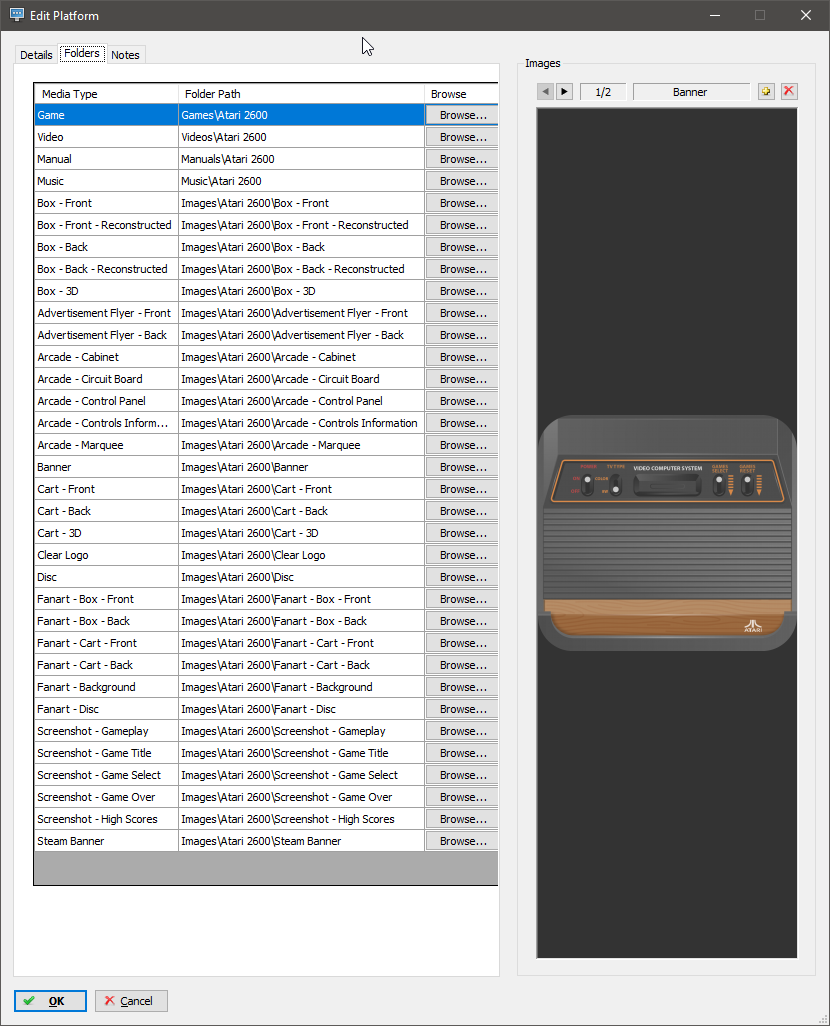Click the Manuals\Atari 2600 folder path
The image size is (830, 1026).
[x=302, y=159]
